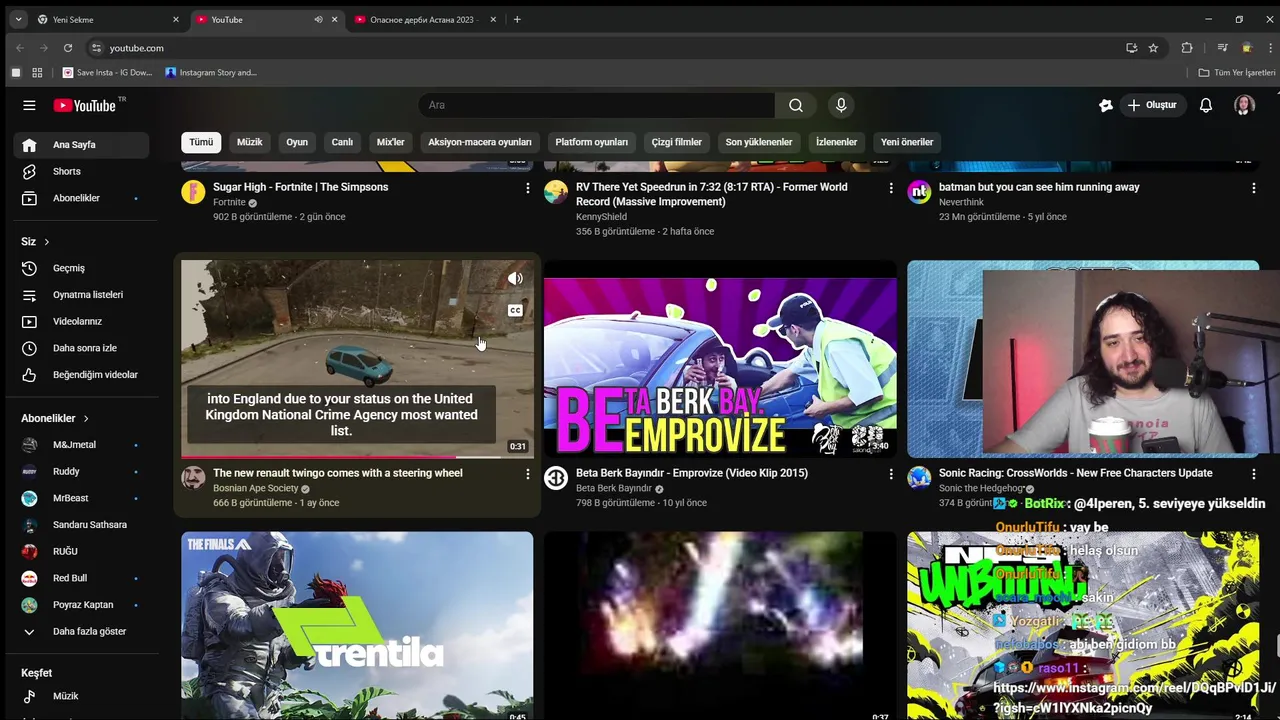This screenshot has height=720, width=1280.
Task: Open the THE FINALS trentila thumbnail
Action: click(357, 626)
